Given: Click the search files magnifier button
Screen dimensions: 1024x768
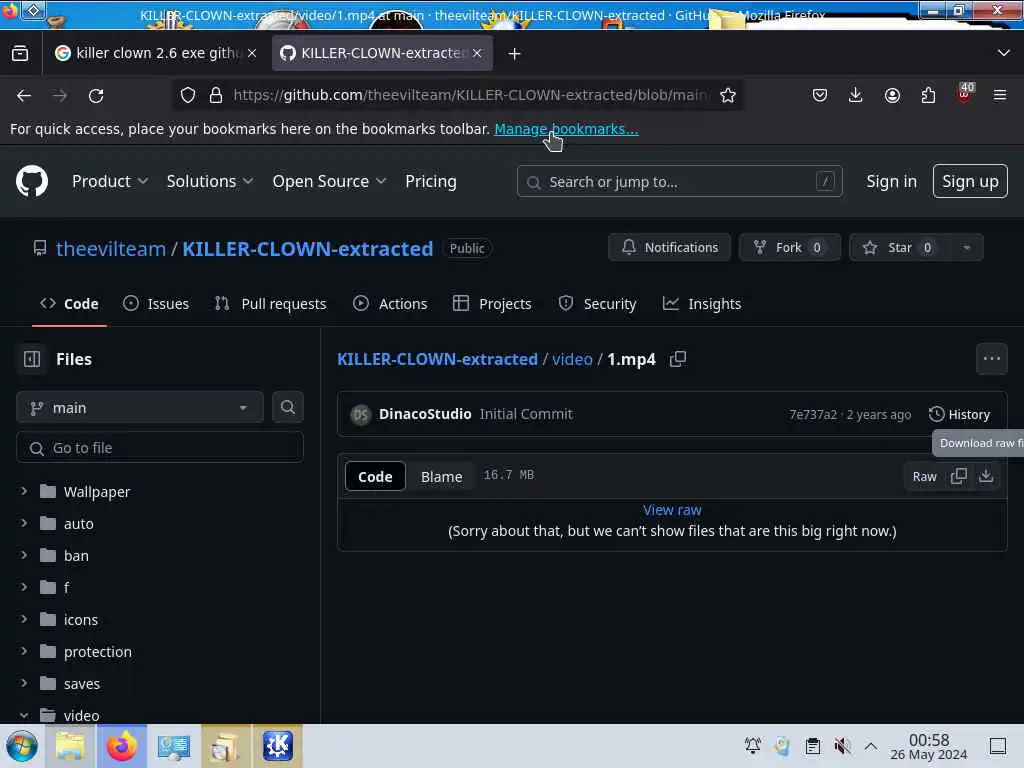Looking at the screenshot, I should pyautogui.click(x=287, y=407).
